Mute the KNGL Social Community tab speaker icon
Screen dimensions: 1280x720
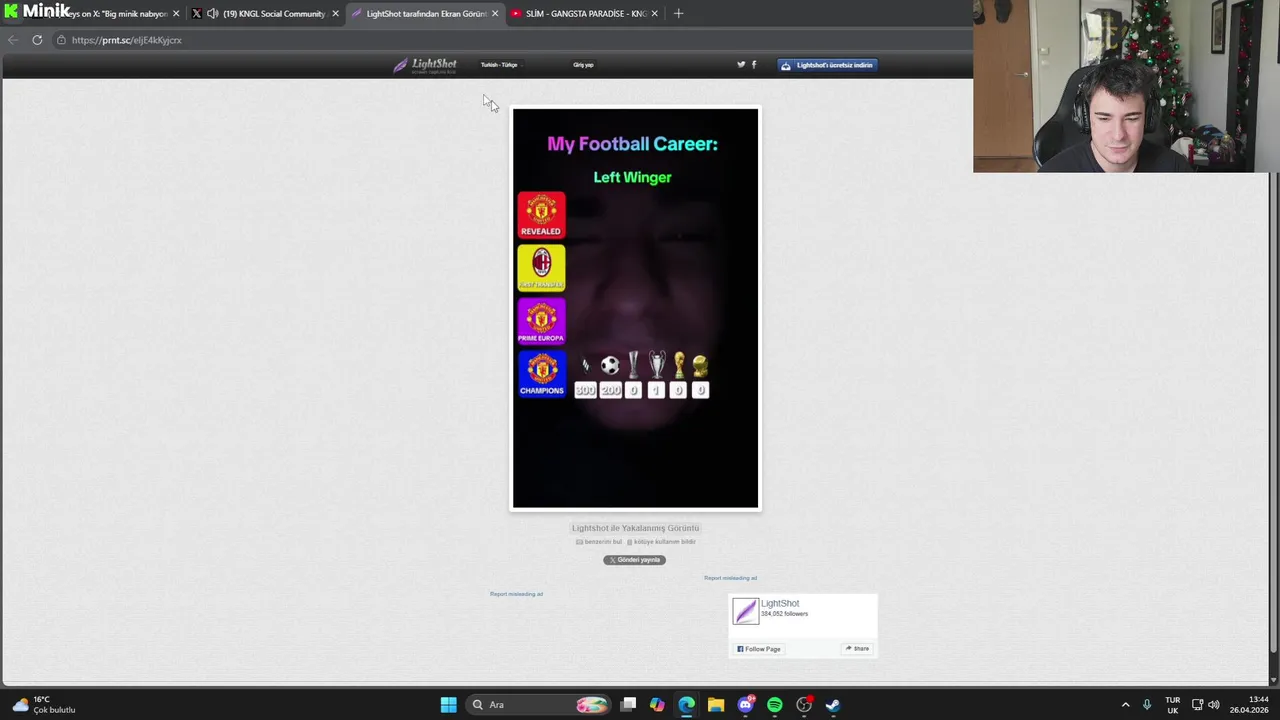pyautogui.click(x=212, y=13)
